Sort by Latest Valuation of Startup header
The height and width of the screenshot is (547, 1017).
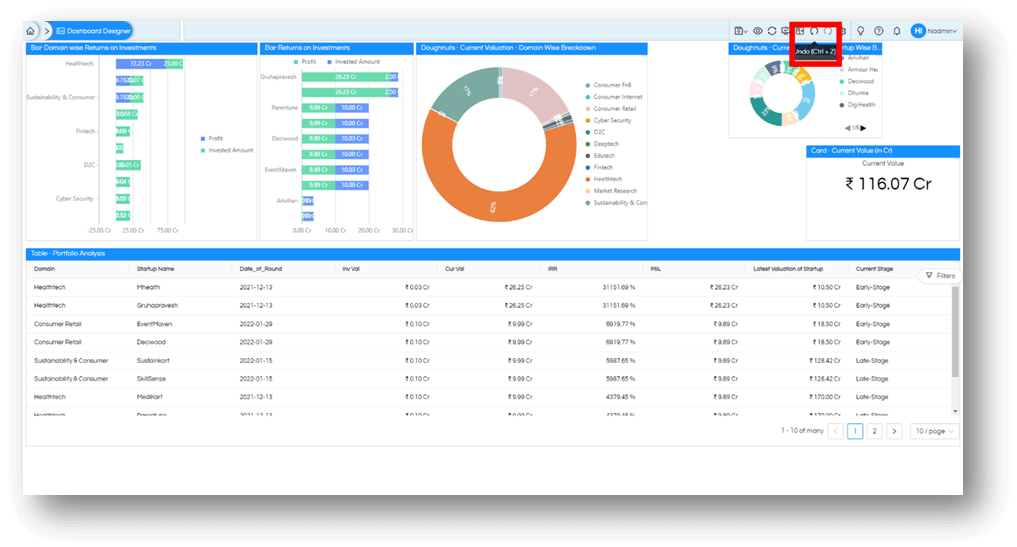(788, 269)
